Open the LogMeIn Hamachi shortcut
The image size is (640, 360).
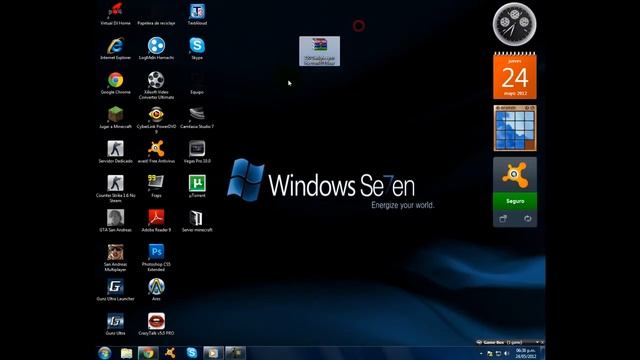156,49
